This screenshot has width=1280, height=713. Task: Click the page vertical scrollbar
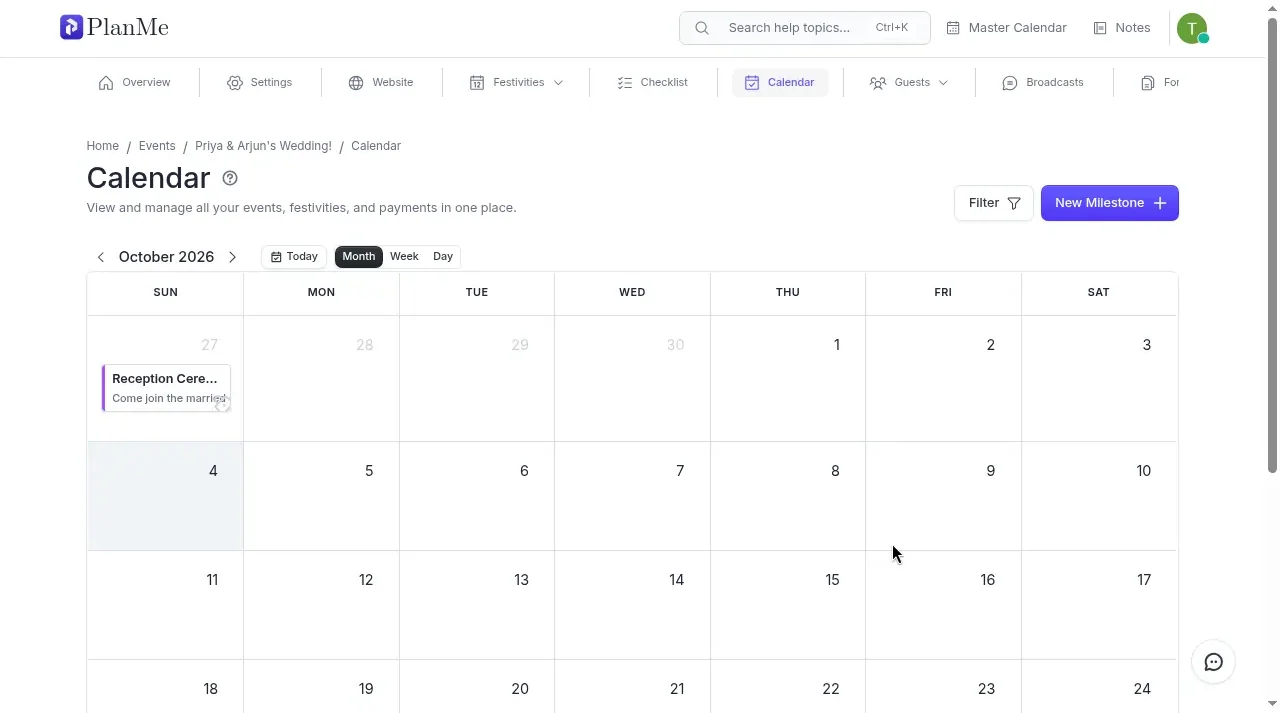tap(1272, 245)
